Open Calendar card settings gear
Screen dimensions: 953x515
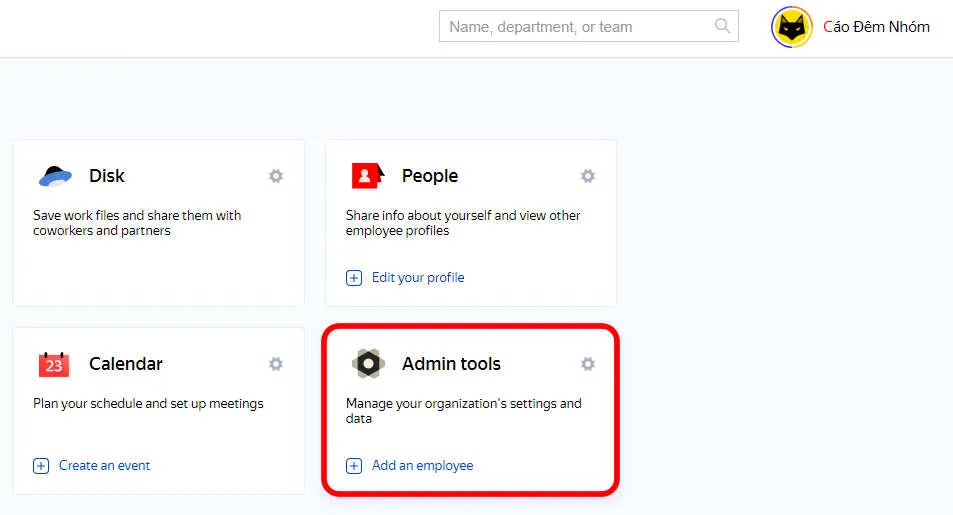click(x=276, y=364)
